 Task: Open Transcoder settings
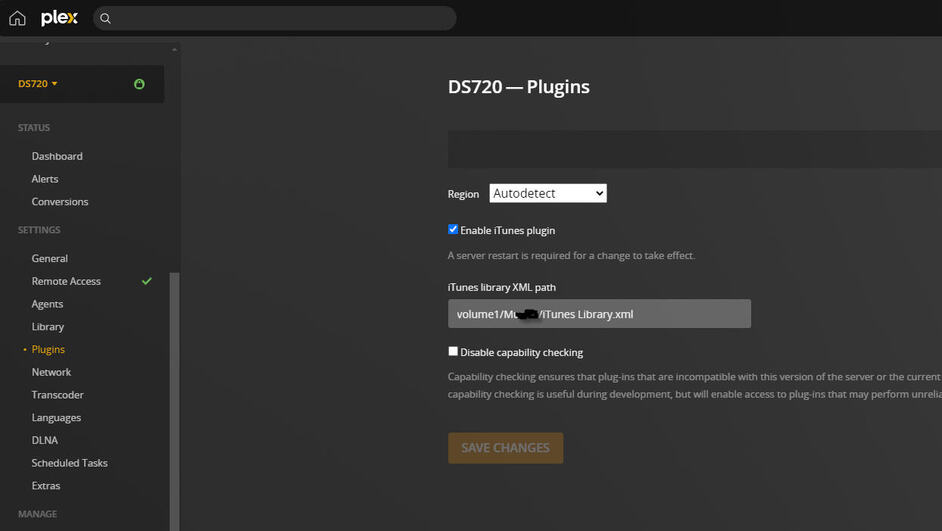coord(58,395)
